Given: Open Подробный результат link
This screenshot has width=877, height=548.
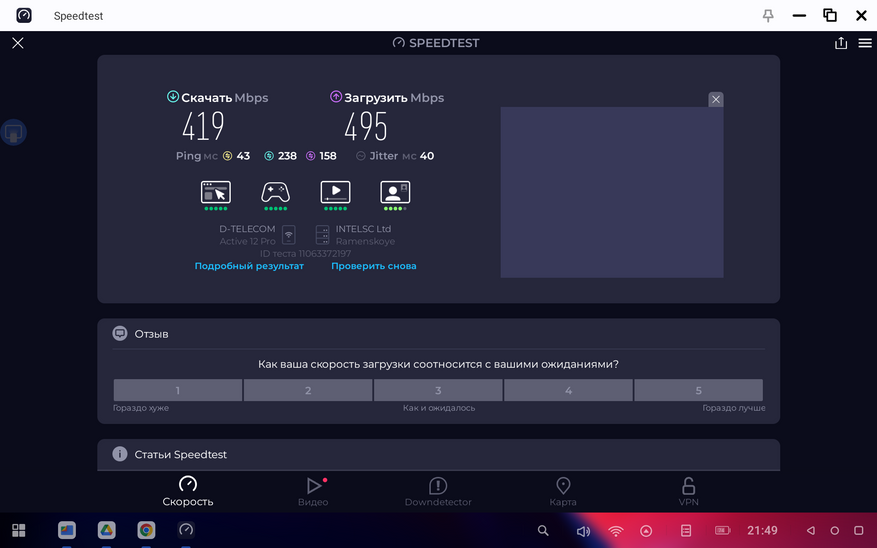Looking at the screenshot, I should (x=249, y=266).
